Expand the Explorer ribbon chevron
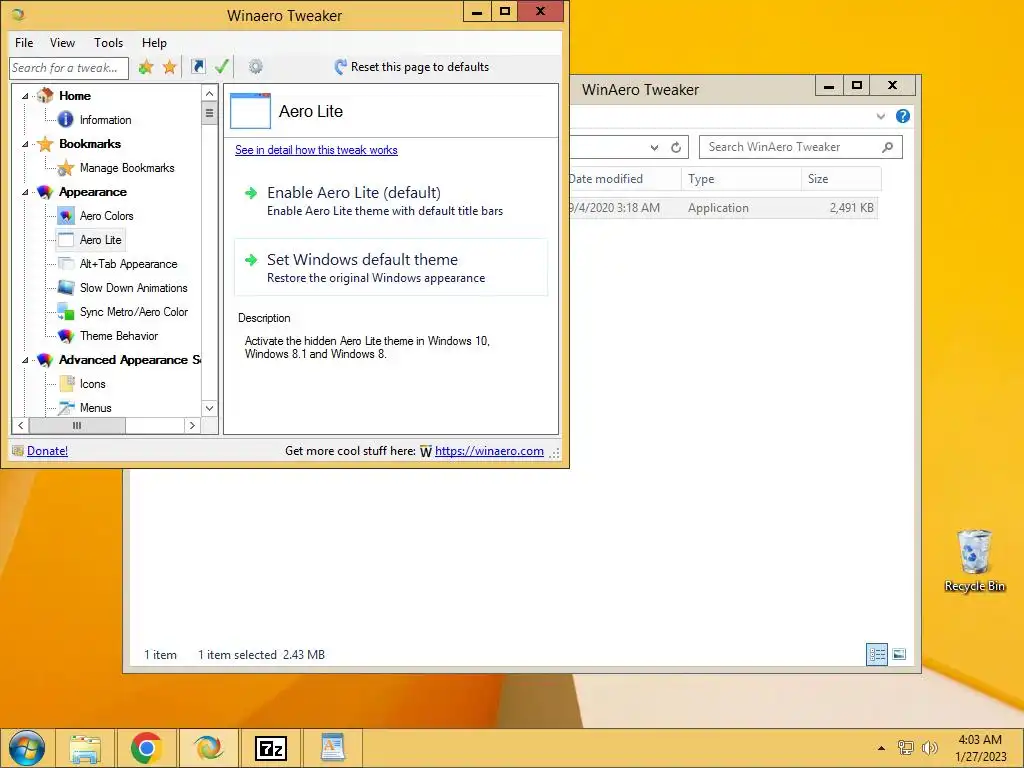This screenshot has height=768, width=1024. 881,116
